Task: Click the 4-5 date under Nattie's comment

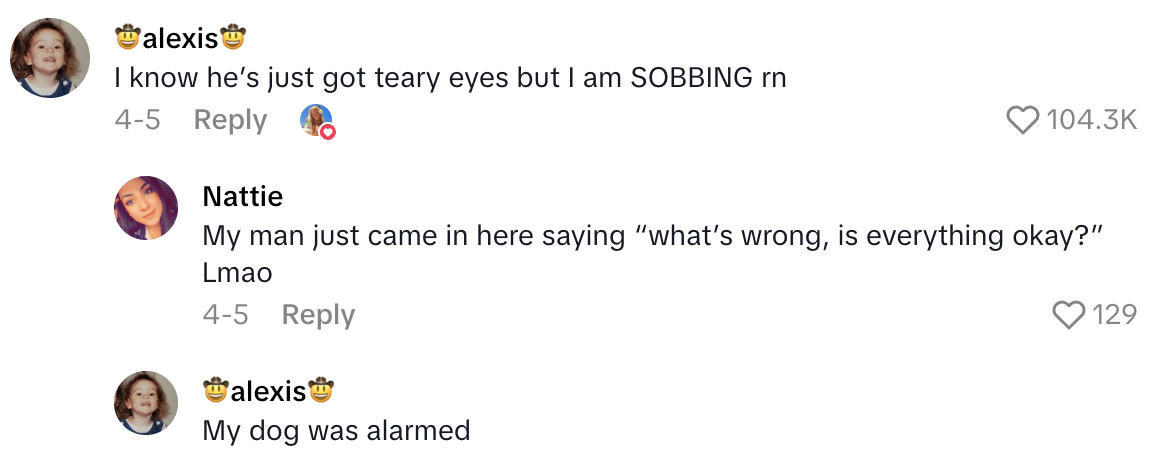Action: coord(225,315)
